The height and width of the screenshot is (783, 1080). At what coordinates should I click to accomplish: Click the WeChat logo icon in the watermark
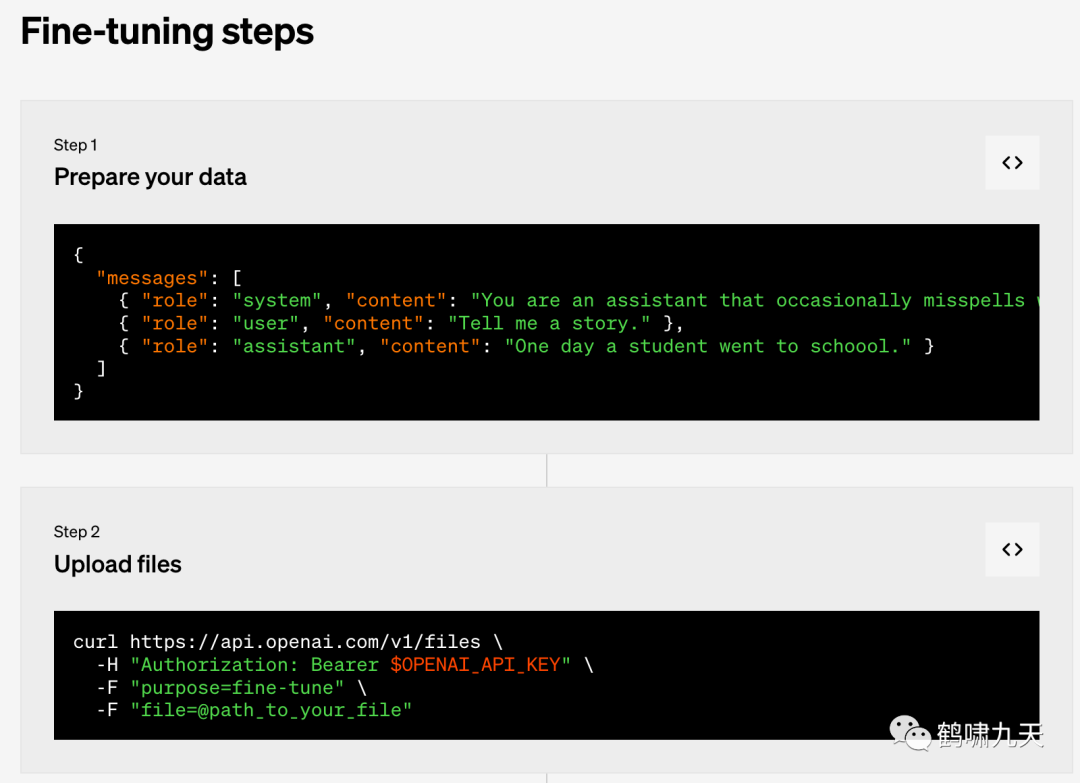point(910,733)
